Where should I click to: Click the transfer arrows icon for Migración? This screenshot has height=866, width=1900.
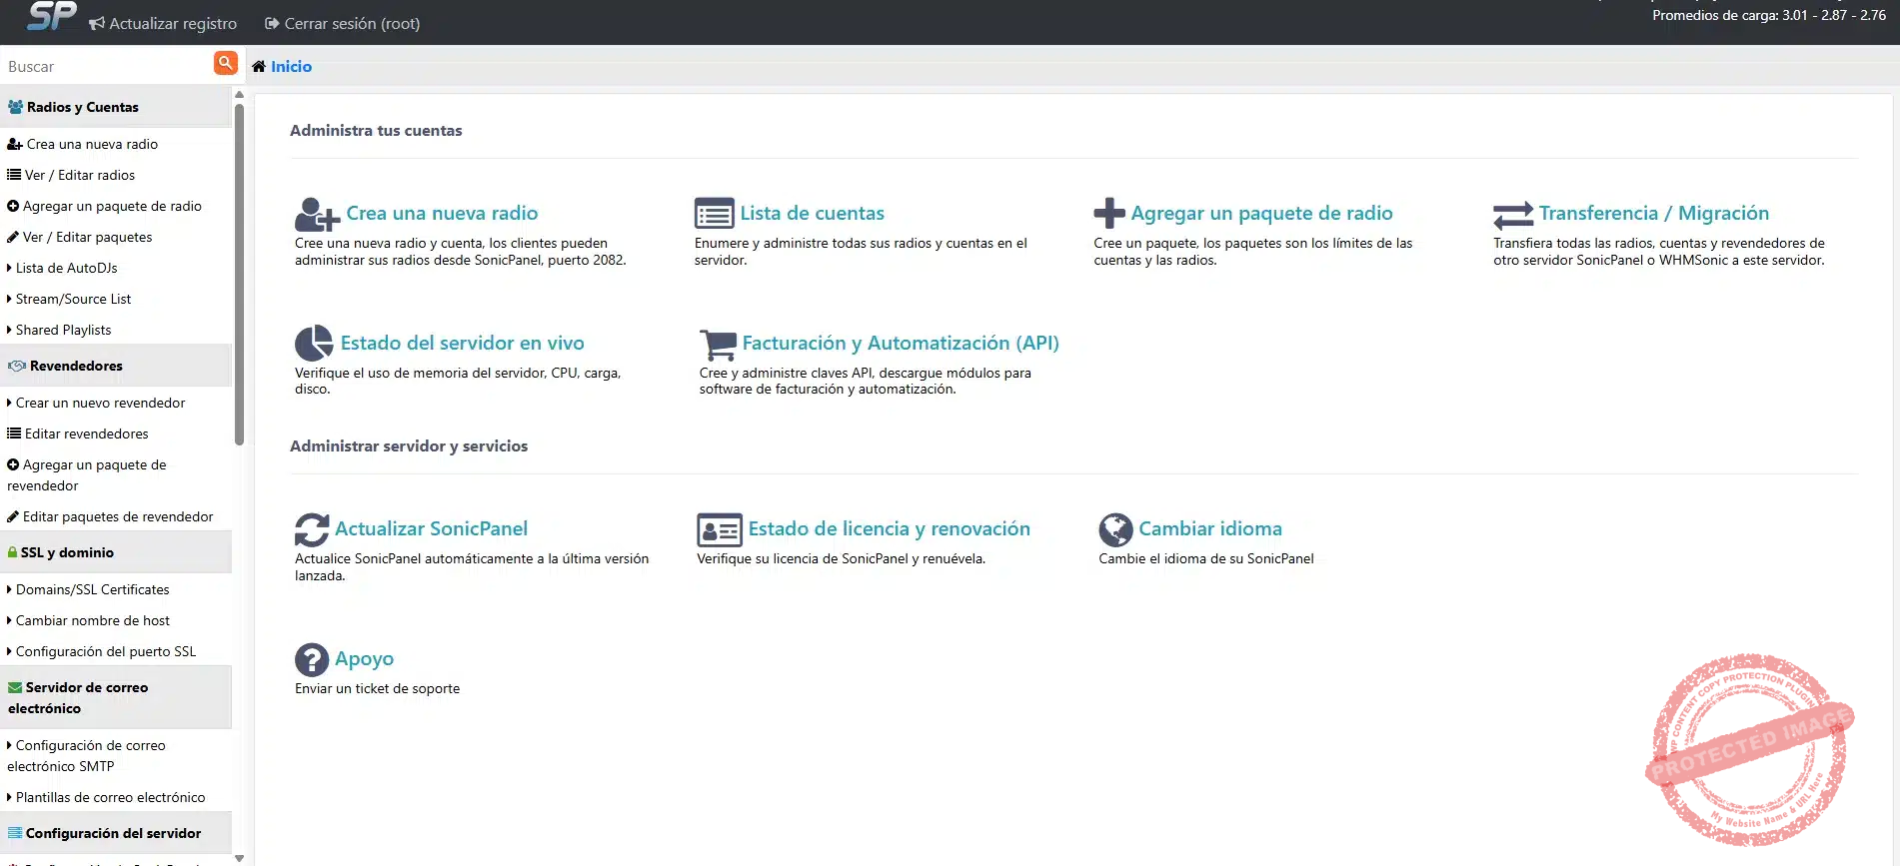coord(1512,215)
